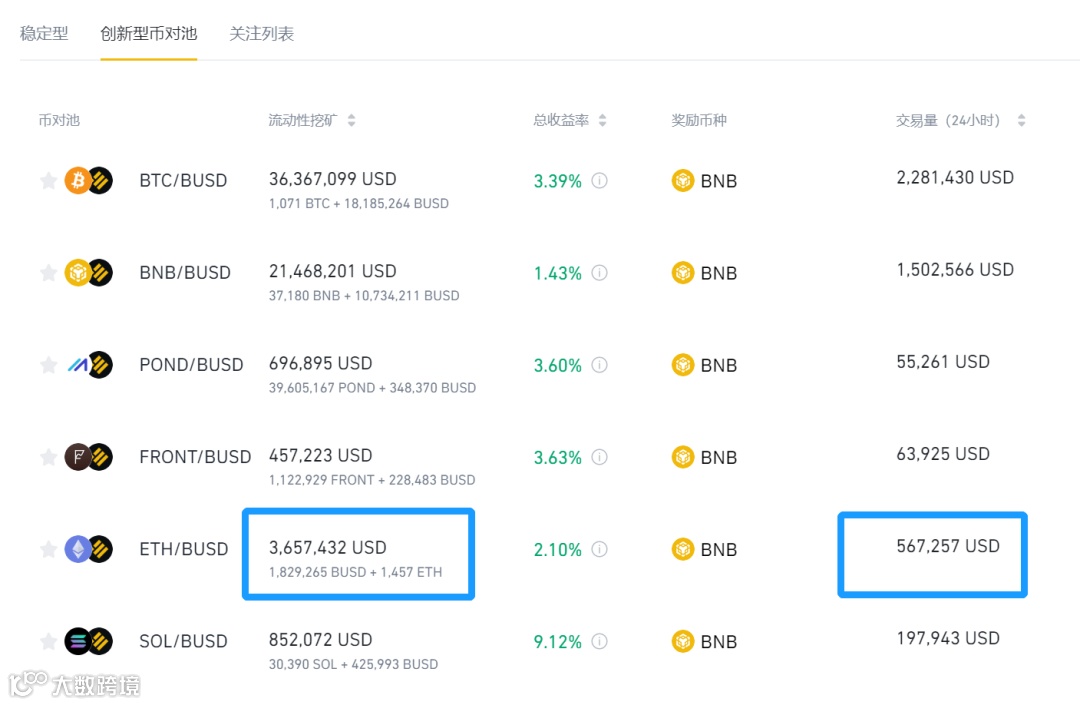Image resolution: width=1080 pixels, height=705 pixels.
Task: Click the FRONT token icon
Action: (x=78, y=457)
